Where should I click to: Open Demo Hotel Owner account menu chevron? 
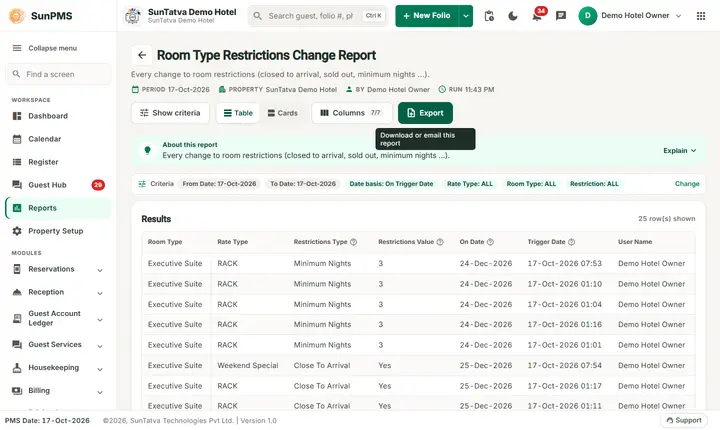tap(678, 16)
